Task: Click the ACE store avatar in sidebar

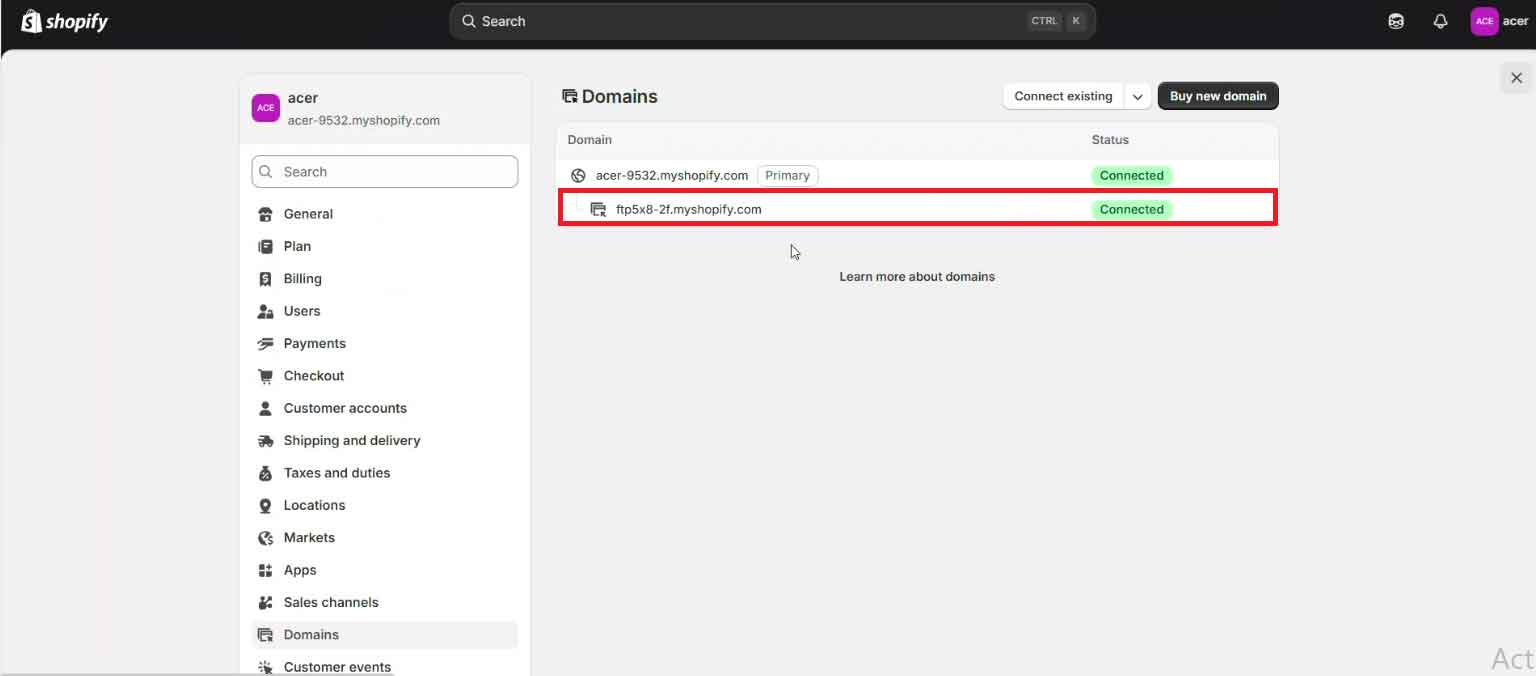Action: coord(265,108)
